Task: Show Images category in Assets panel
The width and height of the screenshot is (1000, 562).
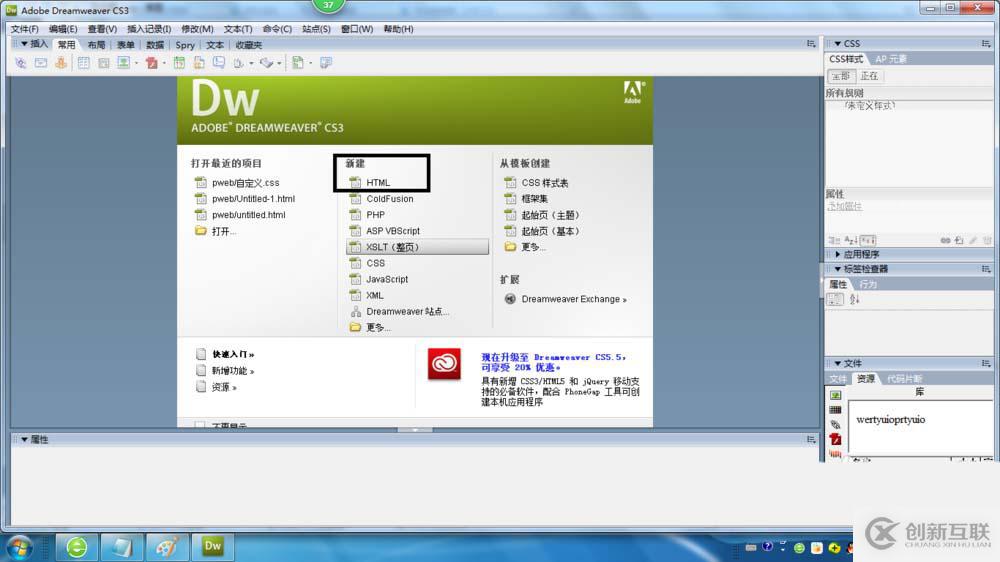Action: pyautogui.click(x=835, y=396)
